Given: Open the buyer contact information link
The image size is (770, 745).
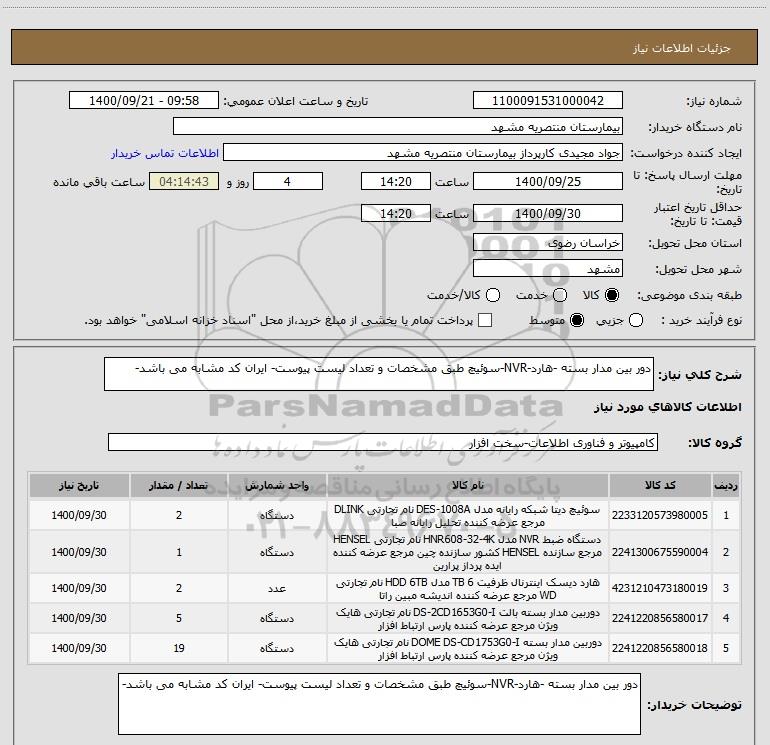Looking at the screenshot, I should tap(165, 153).
